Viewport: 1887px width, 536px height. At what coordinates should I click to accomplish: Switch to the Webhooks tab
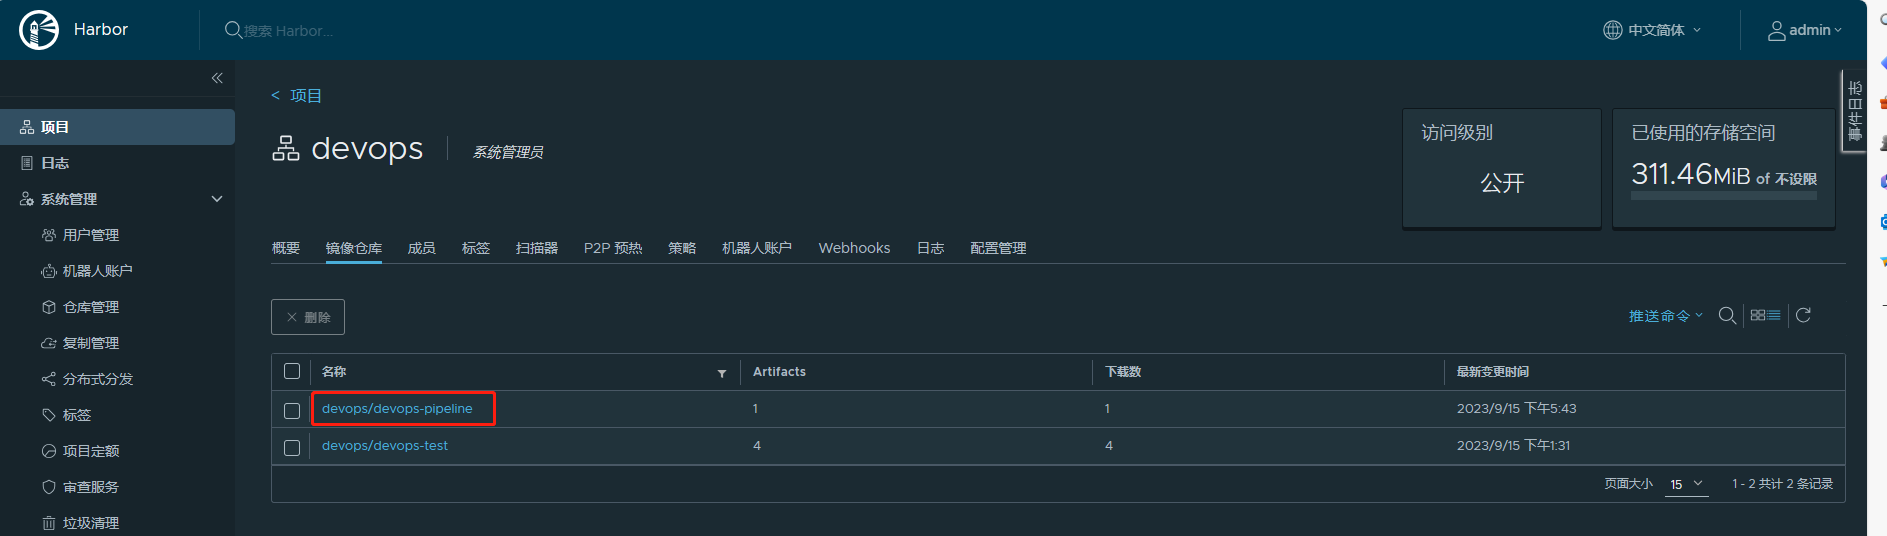(854, 248)
